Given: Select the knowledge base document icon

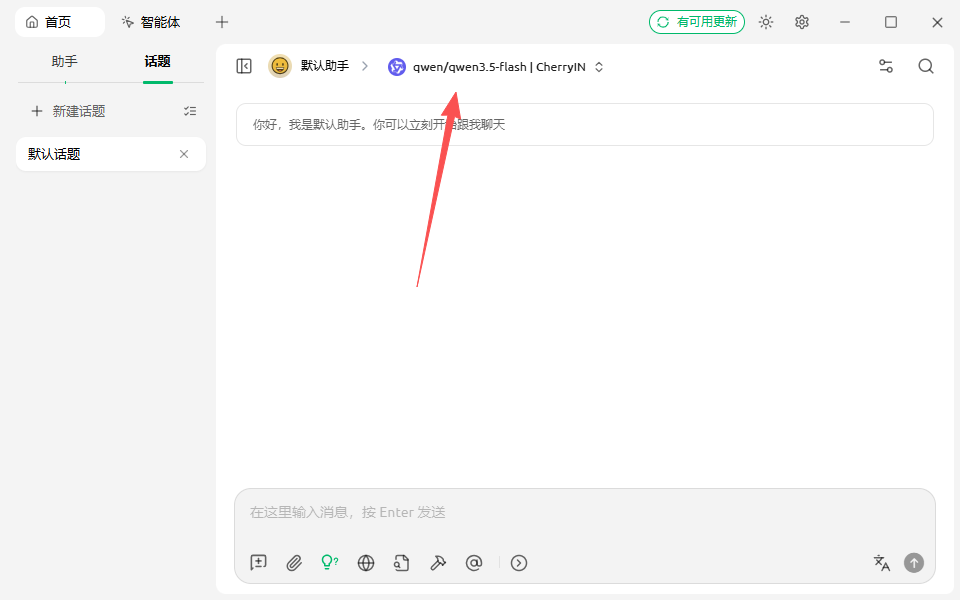Looking at the screenshot, I should (x=402, y=563).
